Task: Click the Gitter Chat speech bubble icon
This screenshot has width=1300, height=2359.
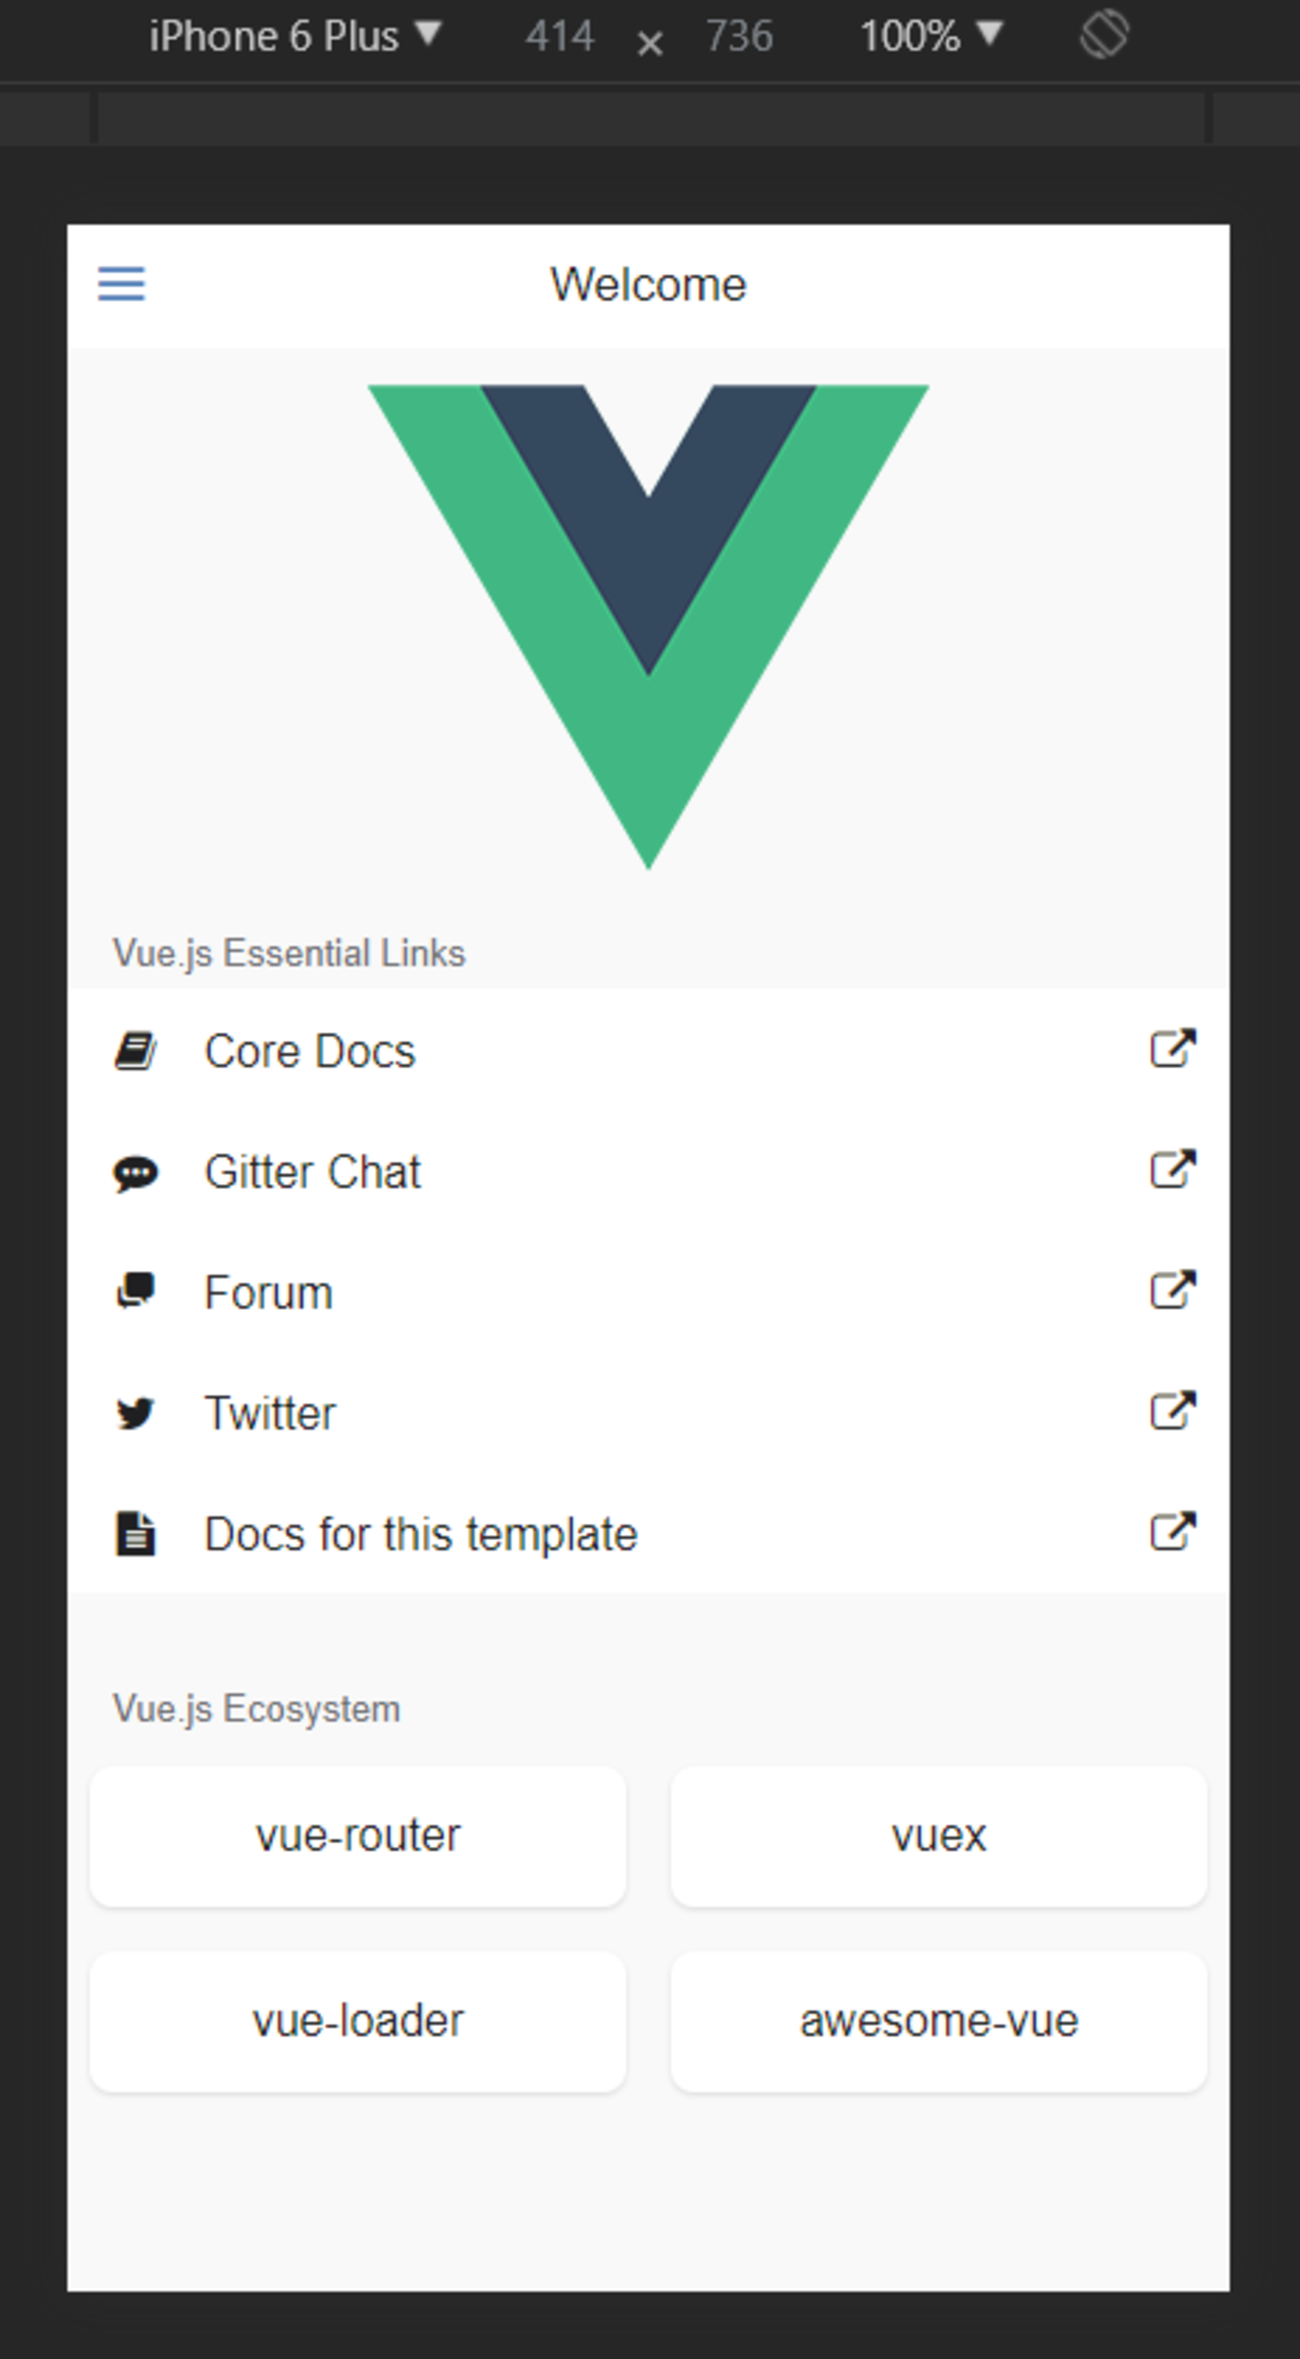Action: [x=135, y=1172]
